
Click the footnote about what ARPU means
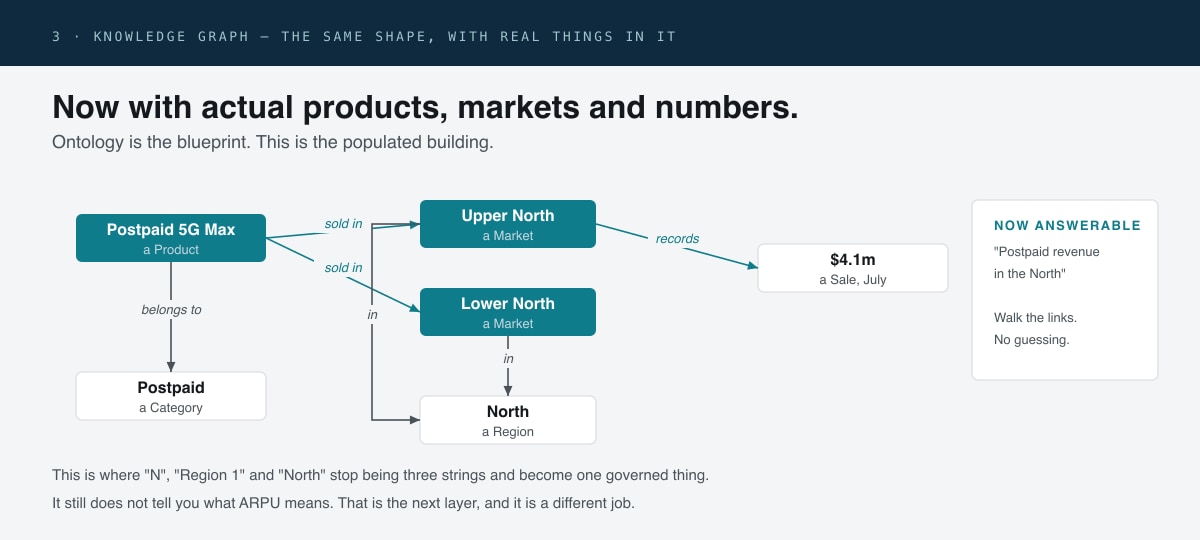tap(343, 503)
